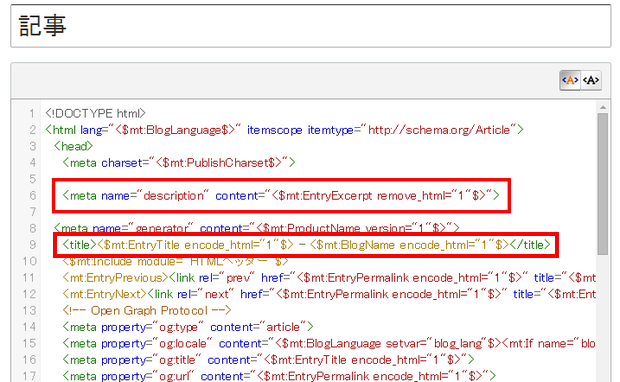Click line number 5 in the gutter
The width and height of the screenshot is (620, 382).
(x=32, y=179)
